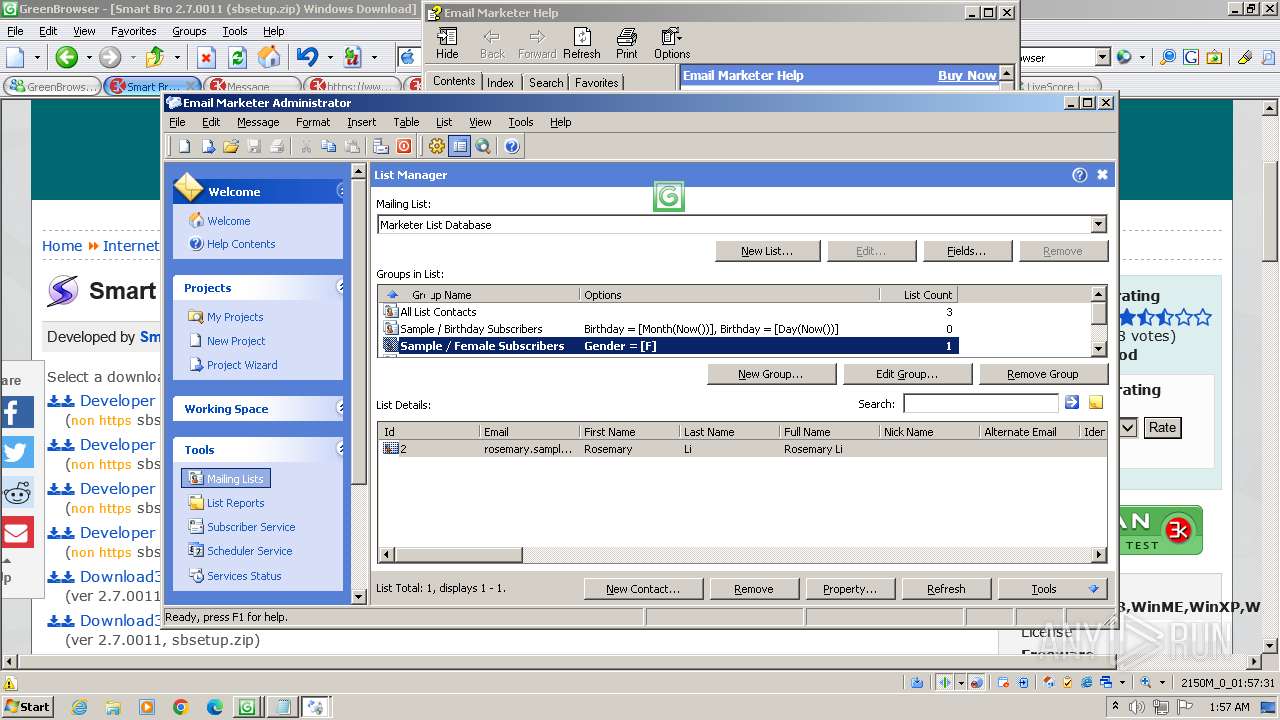Click the List Manager help question mark icon
Screen dimensions: 1280x720
click(x=1079, y=175)
